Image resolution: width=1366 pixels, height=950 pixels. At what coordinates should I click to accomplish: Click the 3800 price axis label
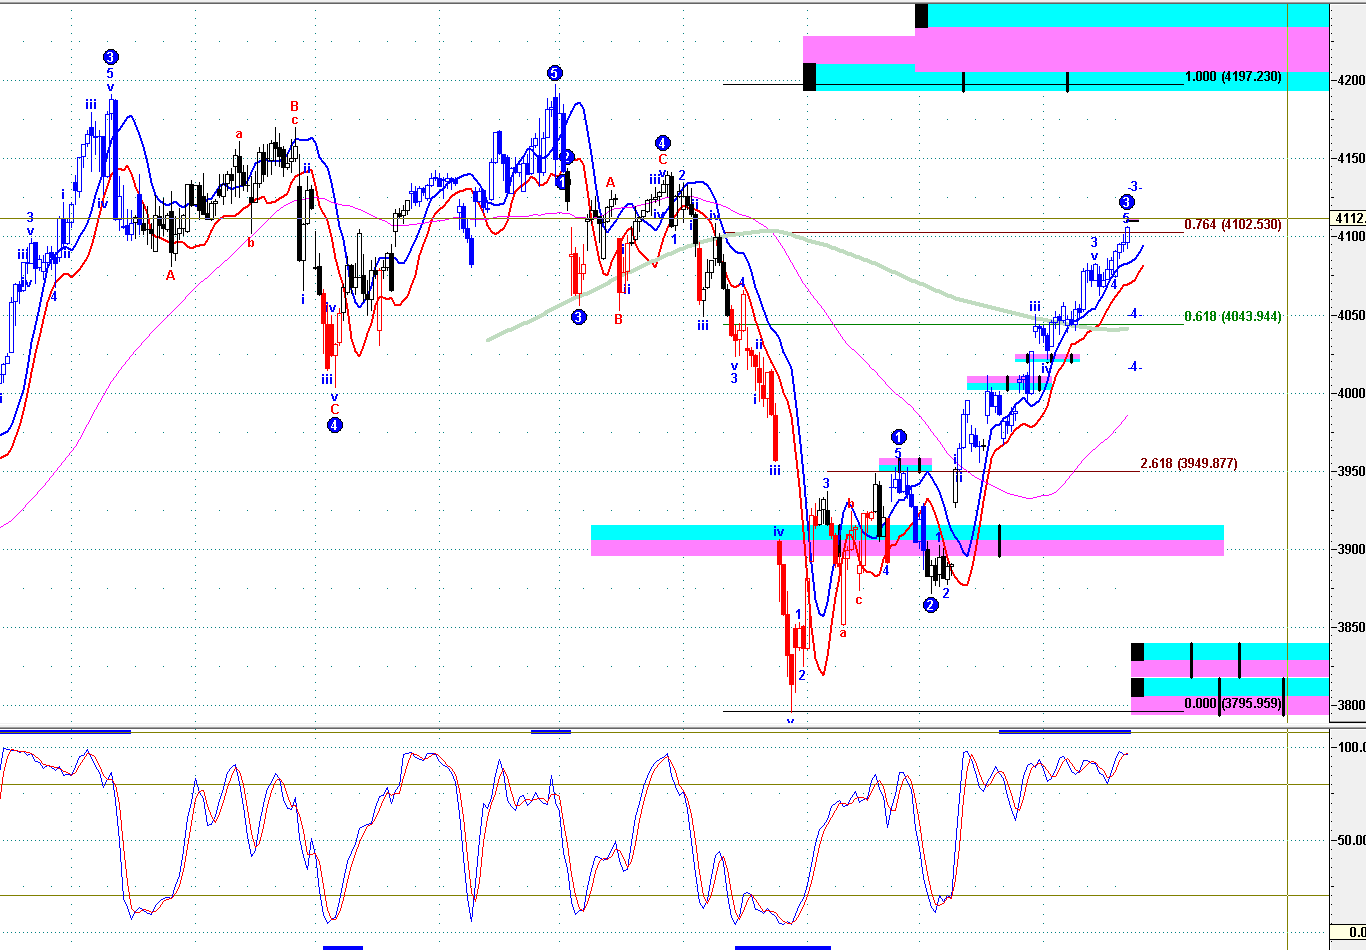[1349, 705]
